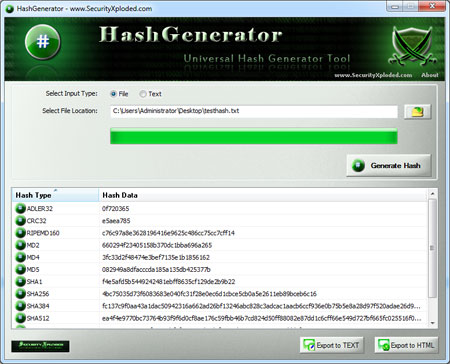The image size is (450, 364).
Task: Click Export to HTML button
Action: point(407,345)
